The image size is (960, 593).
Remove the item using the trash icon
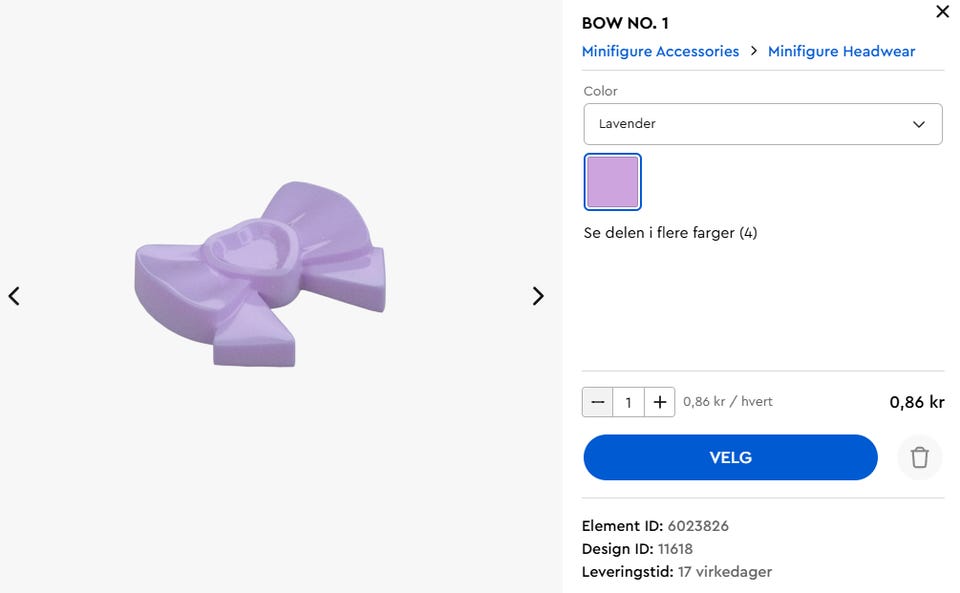[x=919, y=458]
